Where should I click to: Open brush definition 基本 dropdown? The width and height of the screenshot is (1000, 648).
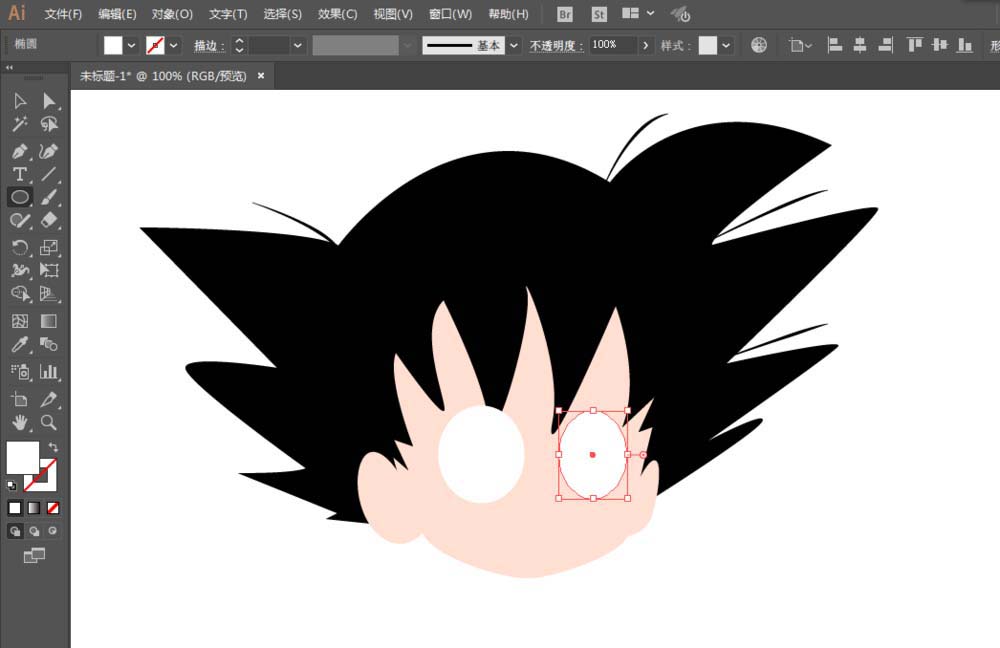pos(513,45)
